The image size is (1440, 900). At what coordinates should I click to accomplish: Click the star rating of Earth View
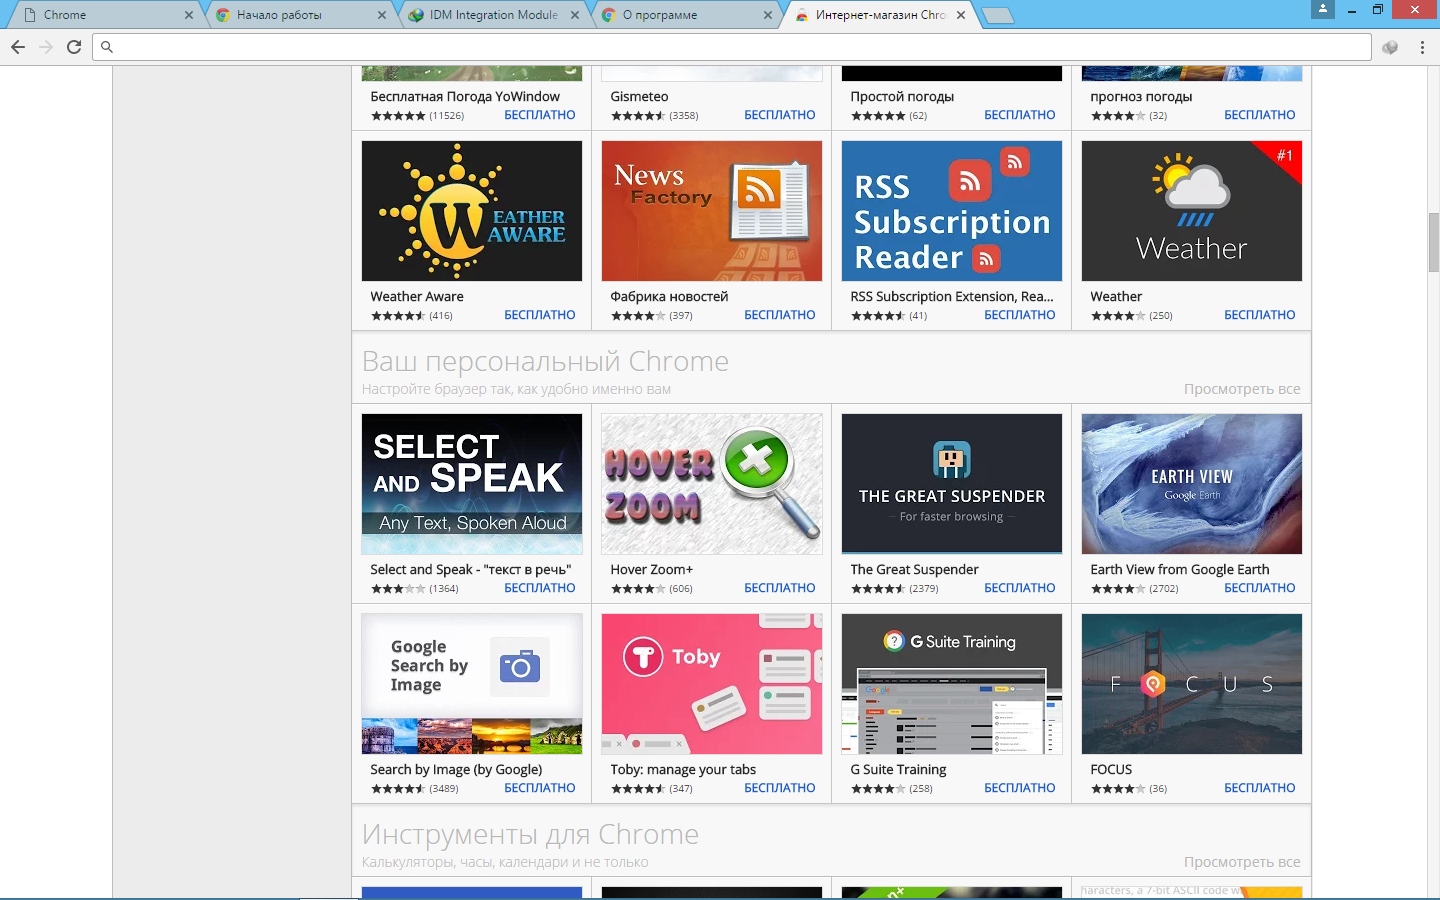tap(1118, 589)
